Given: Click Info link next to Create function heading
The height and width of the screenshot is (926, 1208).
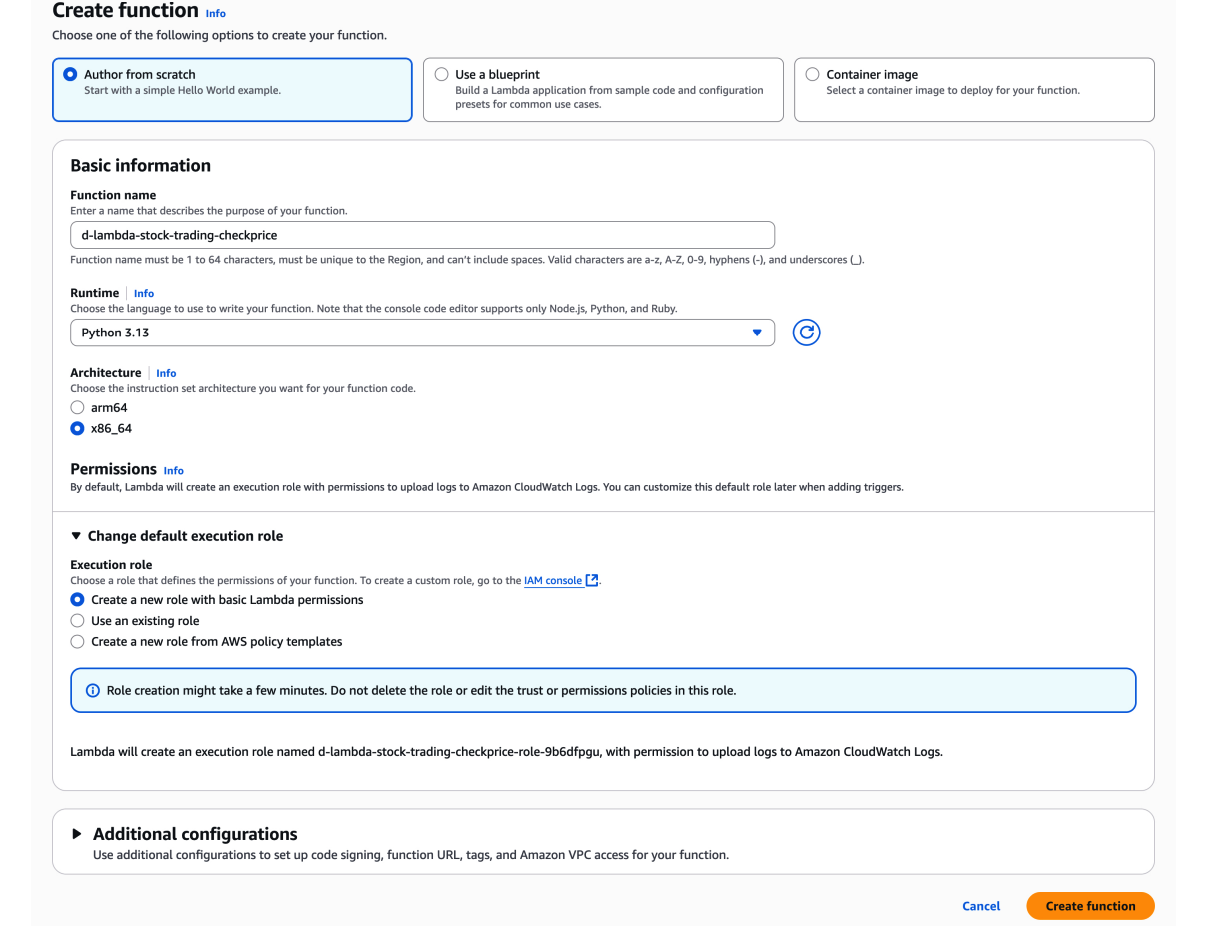Looking at the screenshot, I should coord(215,14).
